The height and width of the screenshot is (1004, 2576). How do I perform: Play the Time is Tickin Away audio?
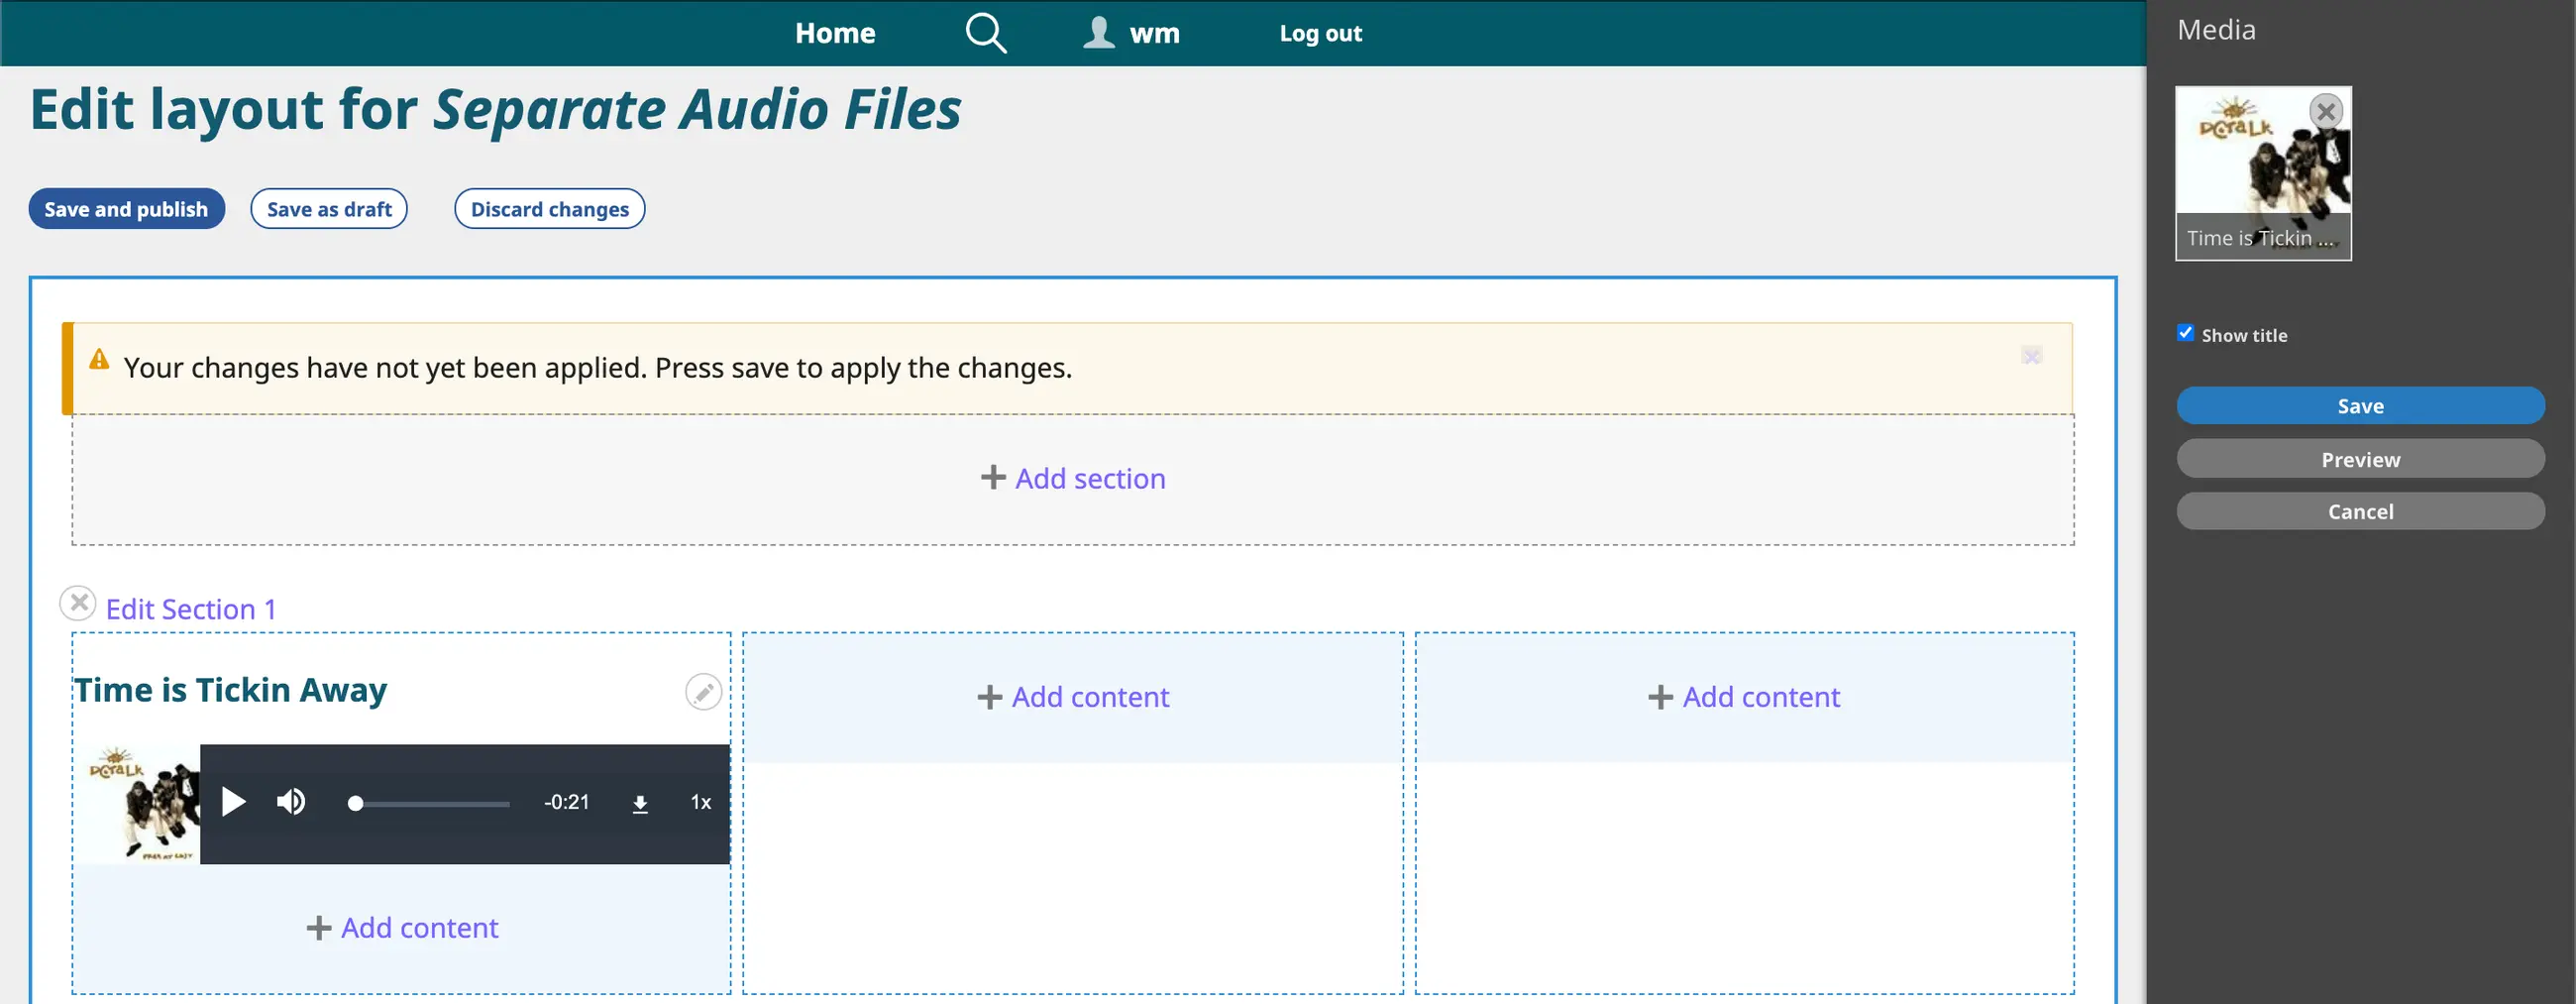point(233,802)
